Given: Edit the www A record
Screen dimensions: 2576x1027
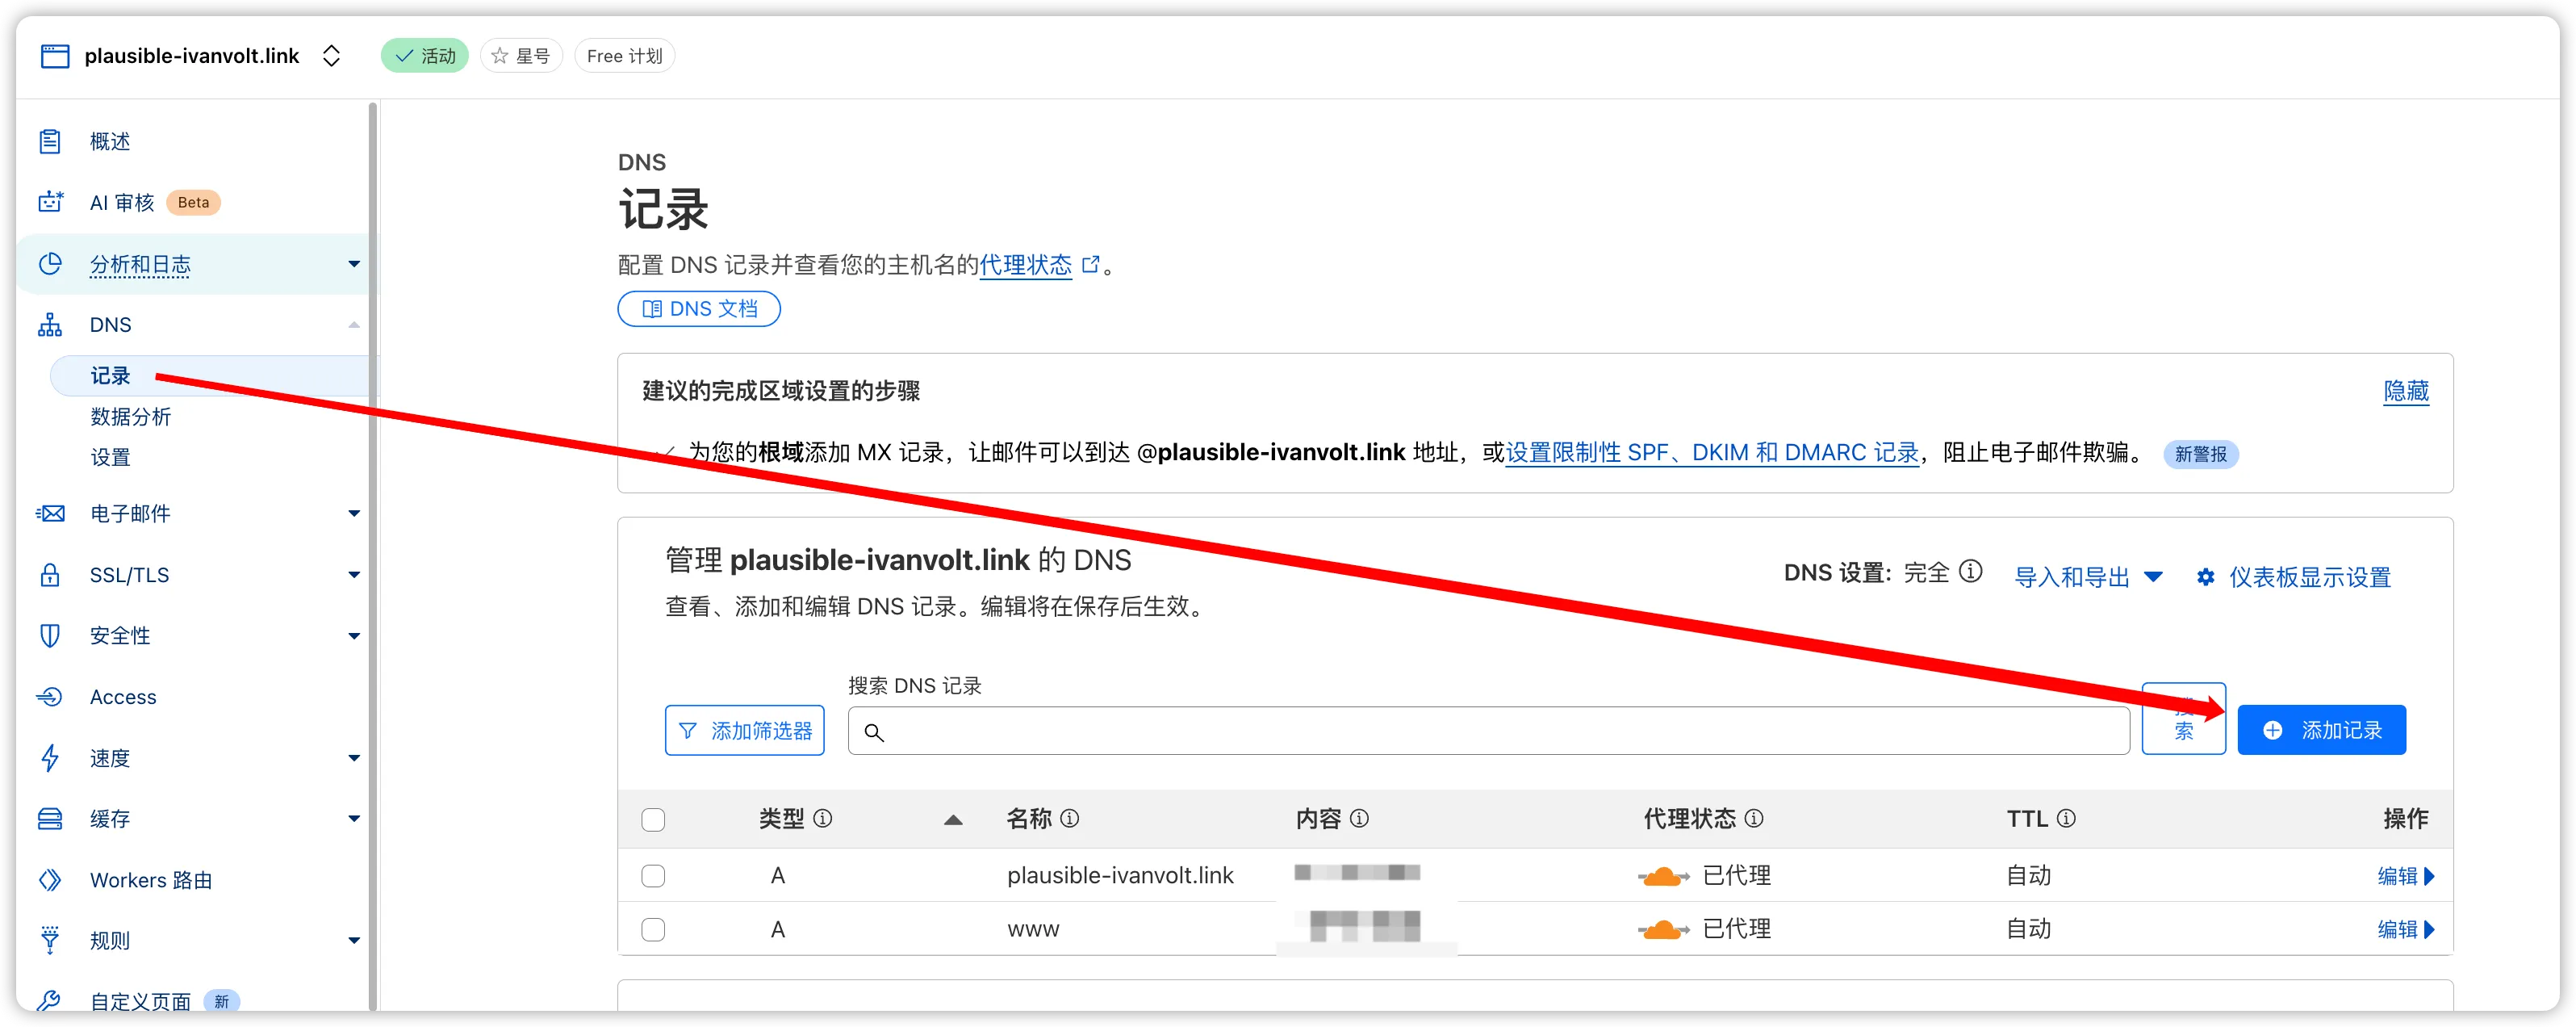Looking at the screenshot, I should [x=2405, y=930].
